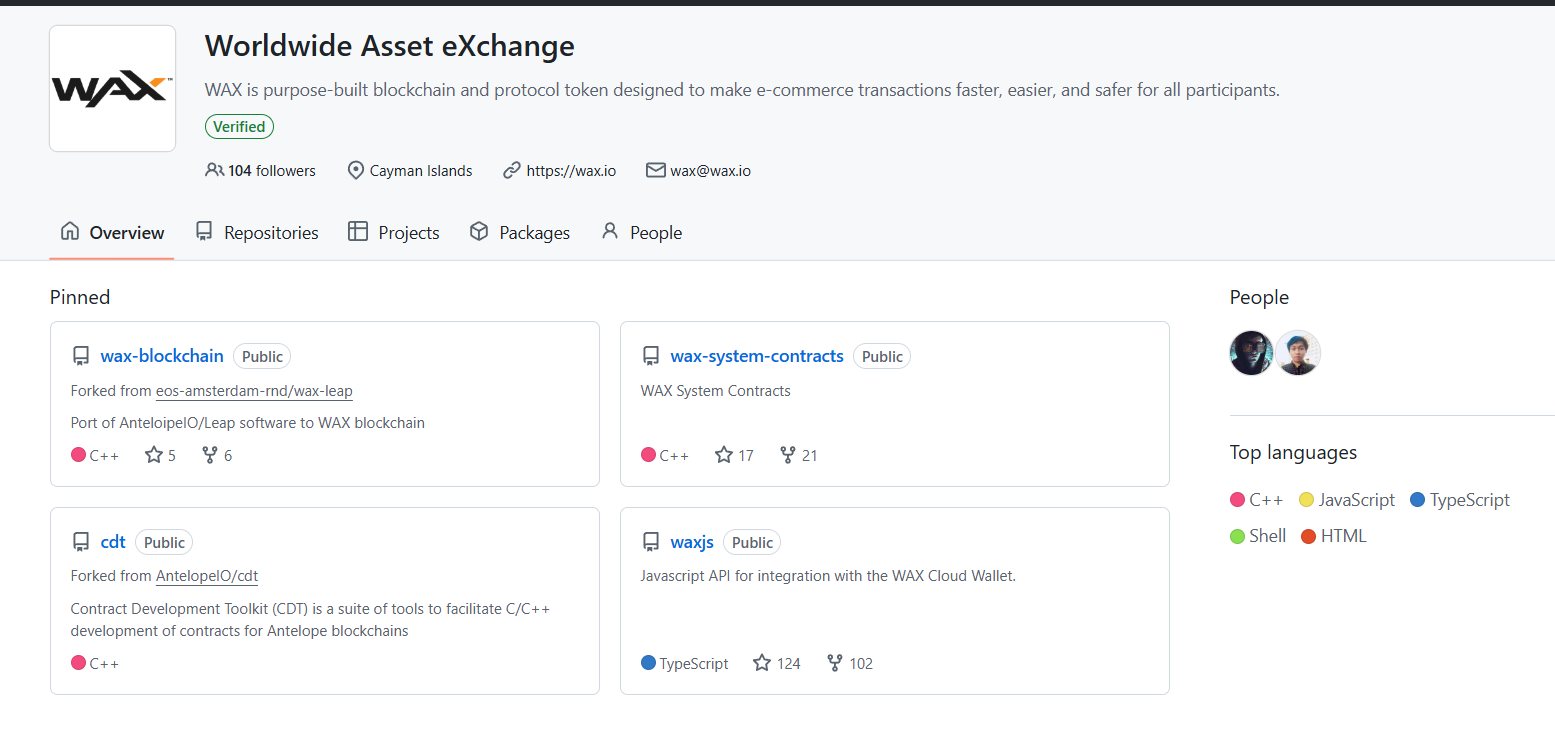
Task: Click the wax-blockchain port description text
Action: (x=248, y=423)
